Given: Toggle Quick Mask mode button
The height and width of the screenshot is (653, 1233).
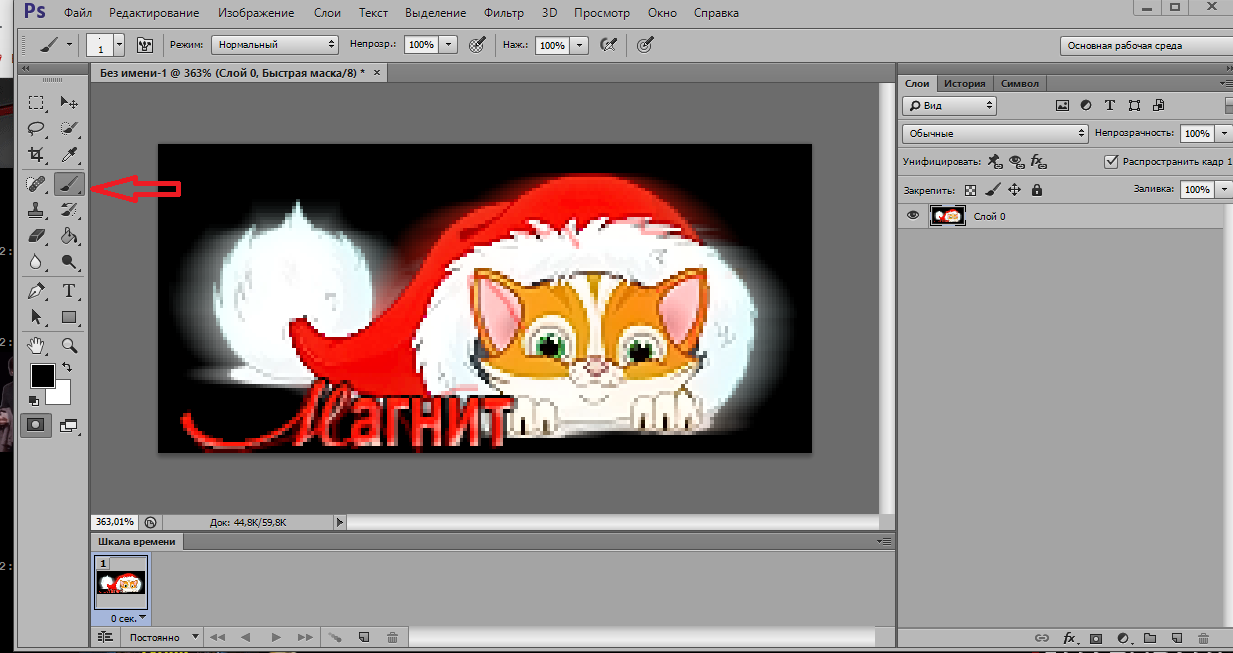Looking at the screenshot, I should coord(36,425).
